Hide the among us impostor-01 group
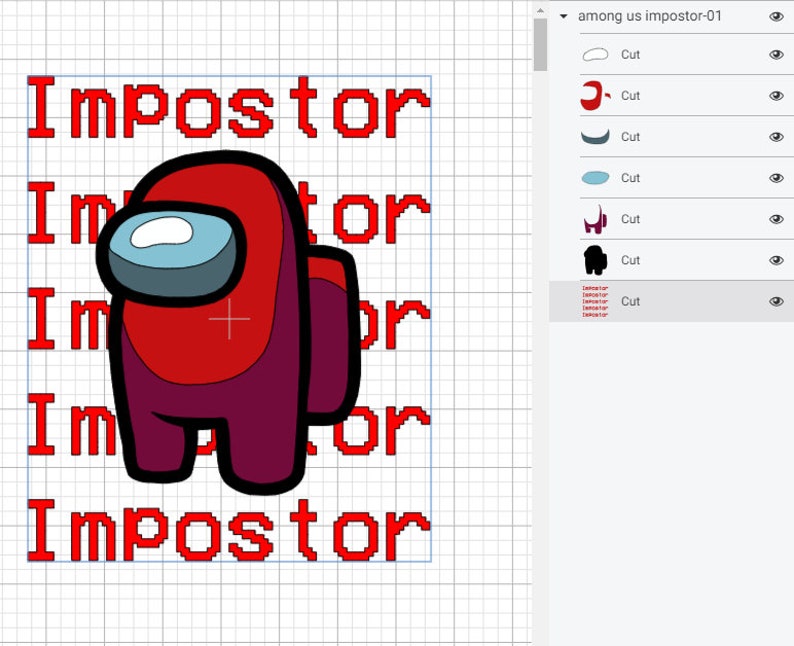The width and height of the screenshot is (794, 646). 776,16
